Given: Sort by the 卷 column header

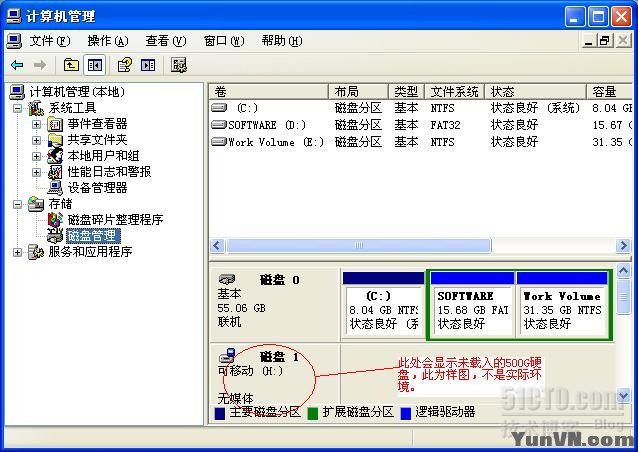Looking at the screenshot, I should click(269, 92).
